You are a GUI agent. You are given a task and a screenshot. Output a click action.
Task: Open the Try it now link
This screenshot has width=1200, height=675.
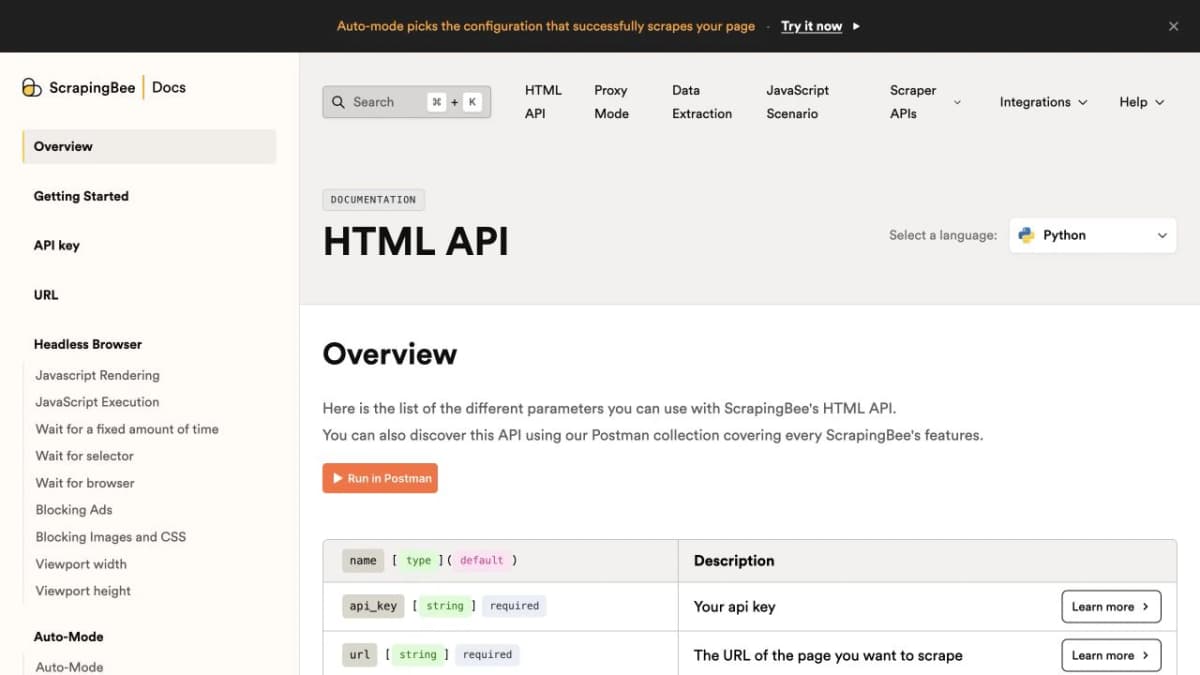tap(811, 26)
